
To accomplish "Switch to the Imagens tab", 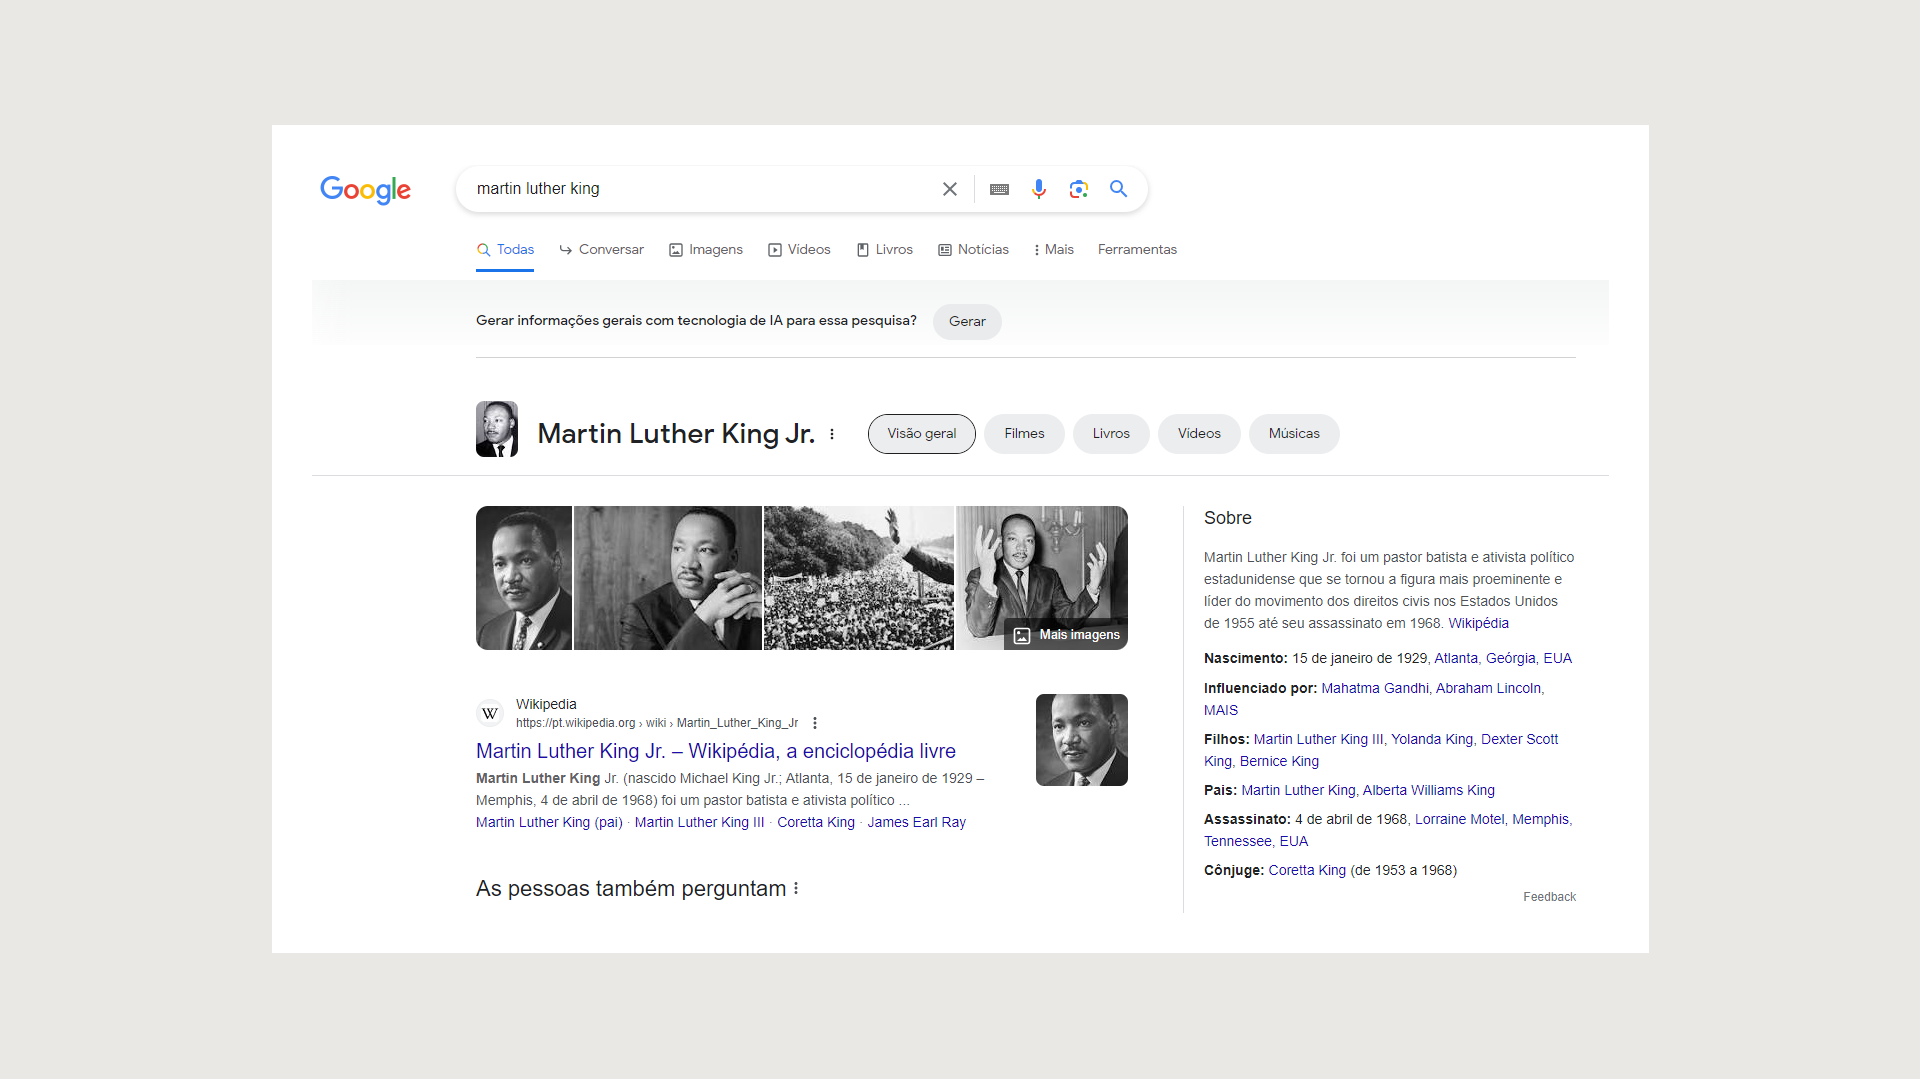I will (706, 250).
